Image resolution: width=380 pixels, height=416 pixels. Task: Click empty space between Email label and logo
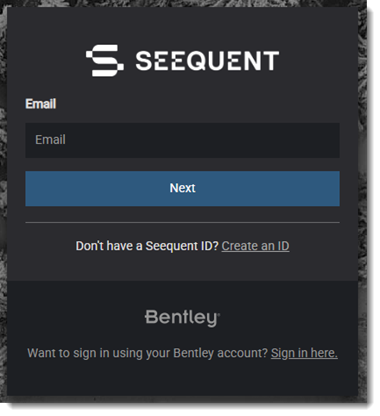click(x=182, y=87)
